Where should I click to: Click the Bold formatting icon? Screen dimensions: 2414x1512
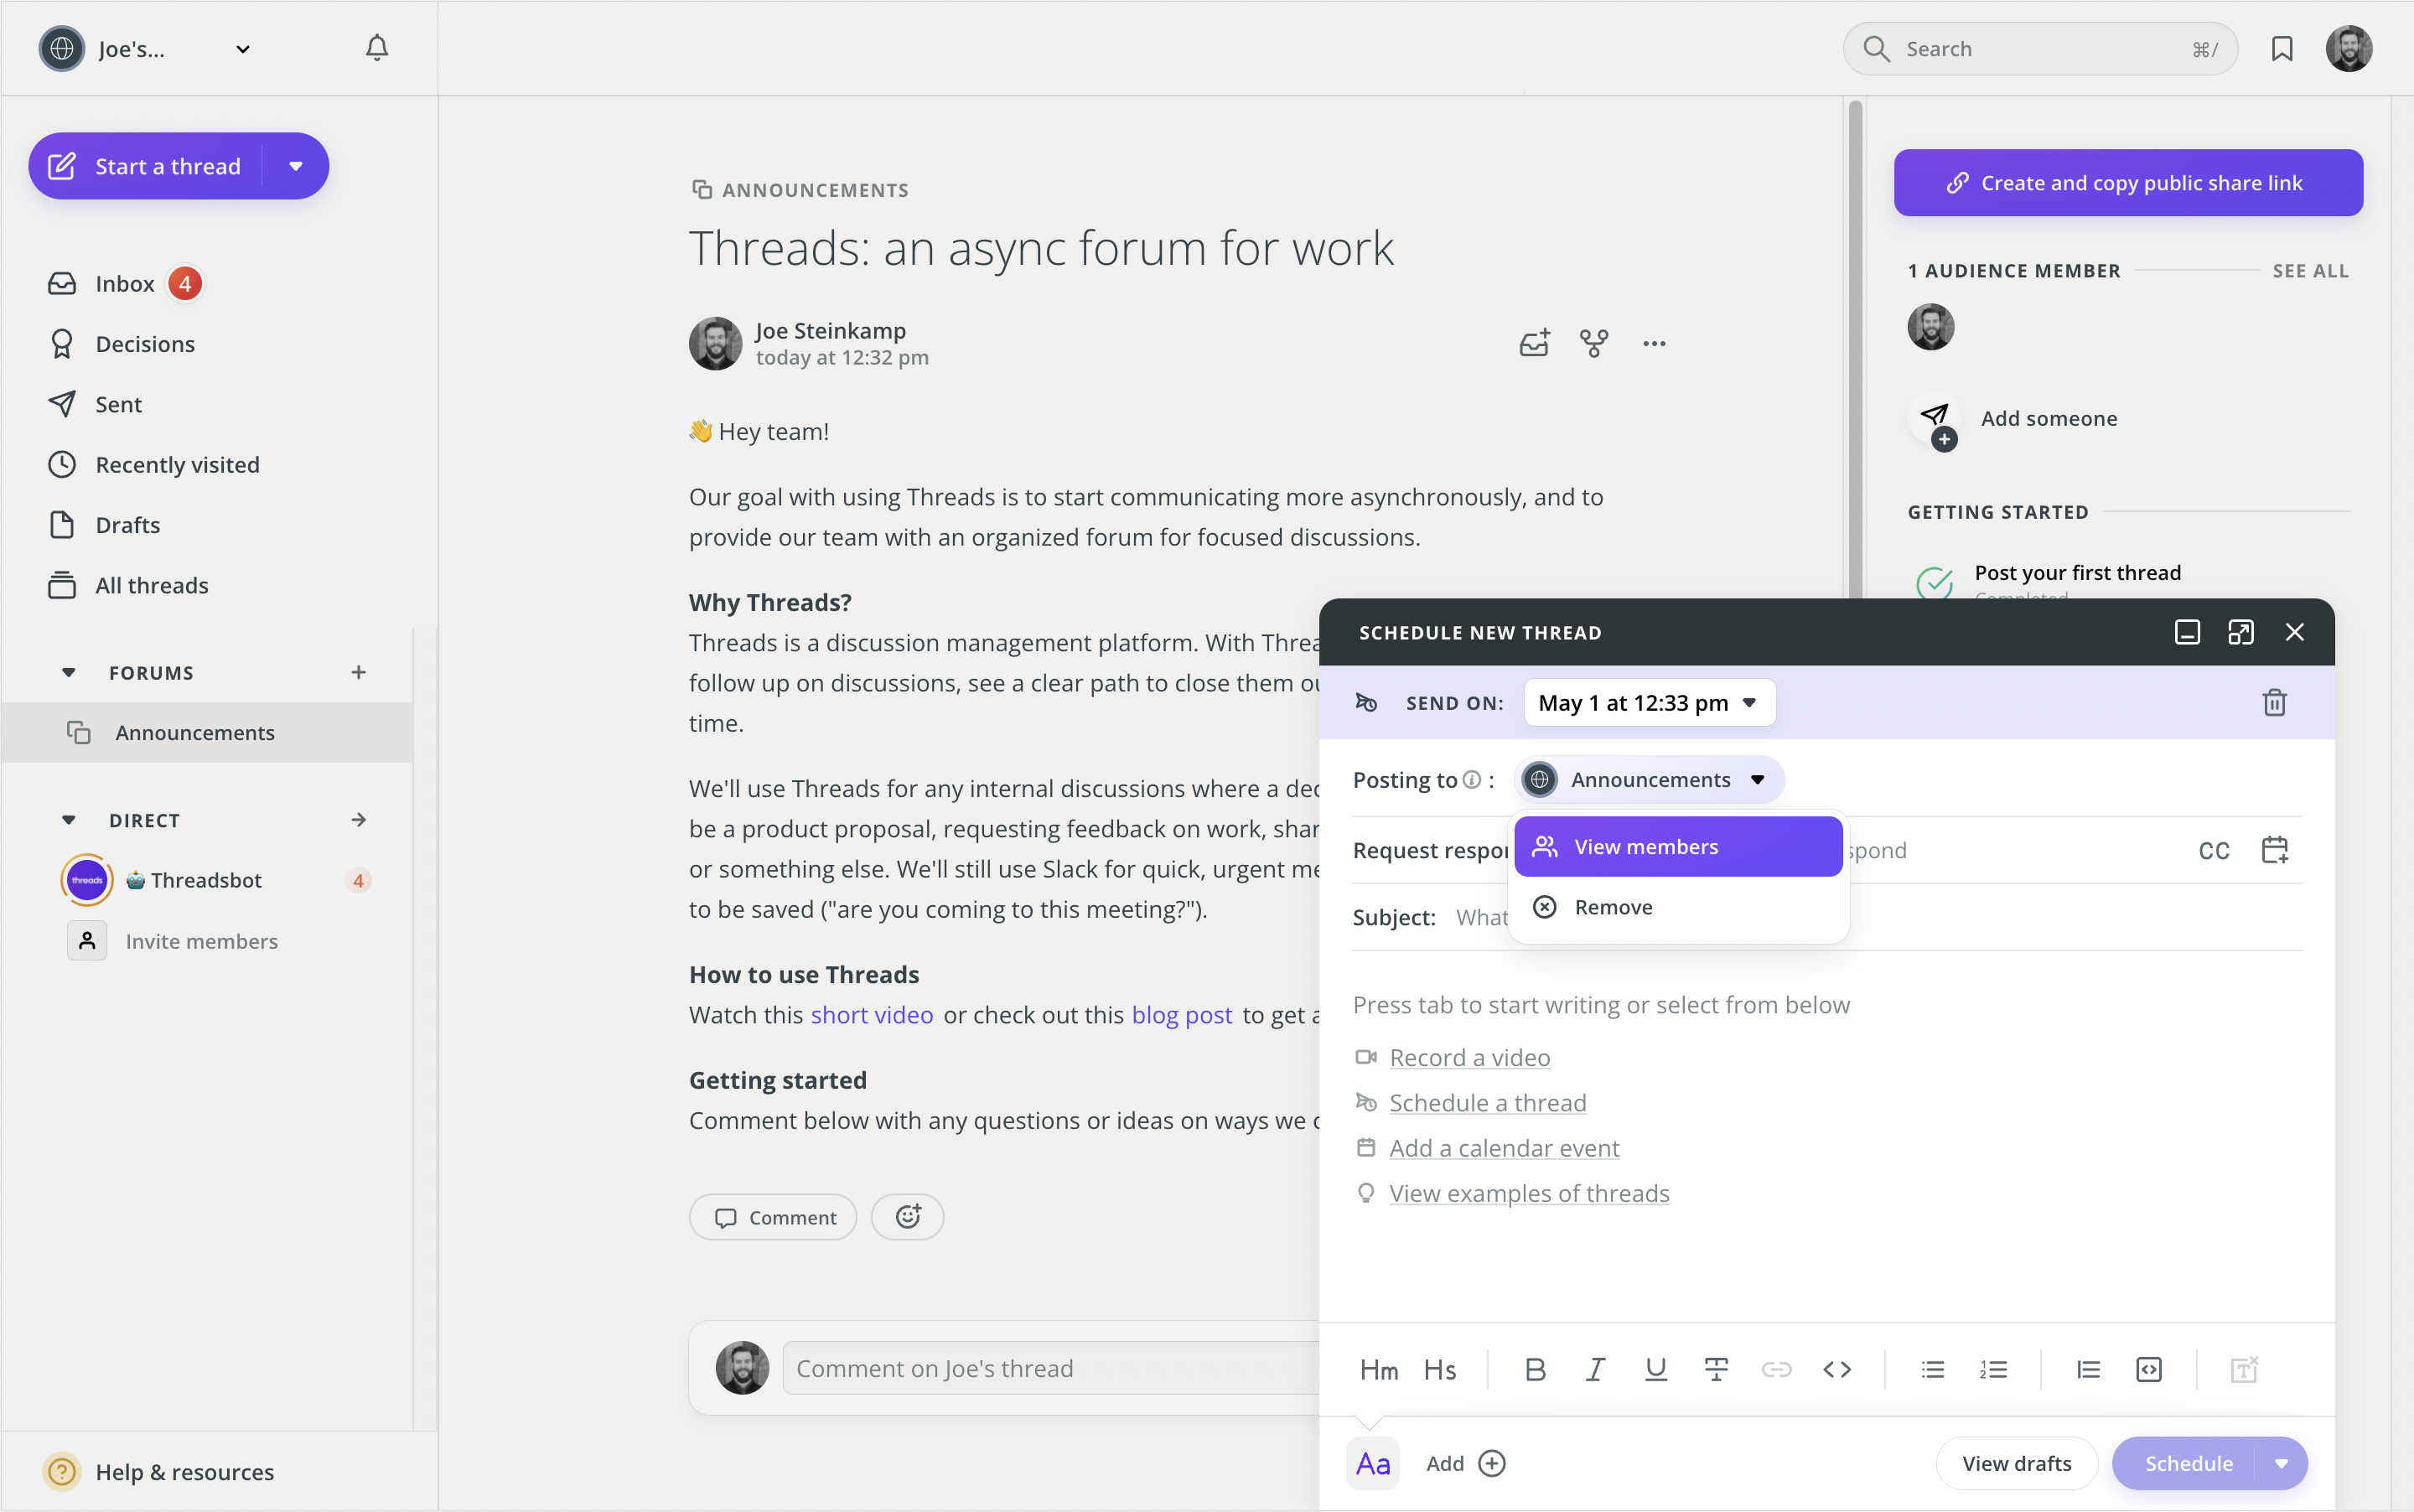click(x=1535, y=1369)
